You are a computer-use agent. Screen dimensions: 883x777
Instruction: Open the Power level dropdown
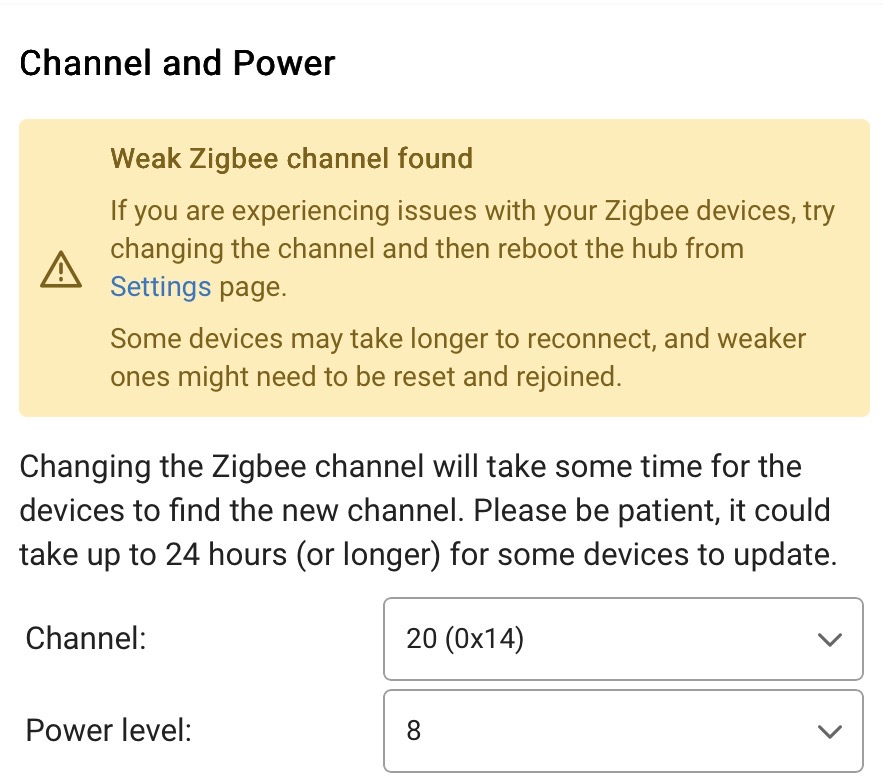tap(622, 731)
